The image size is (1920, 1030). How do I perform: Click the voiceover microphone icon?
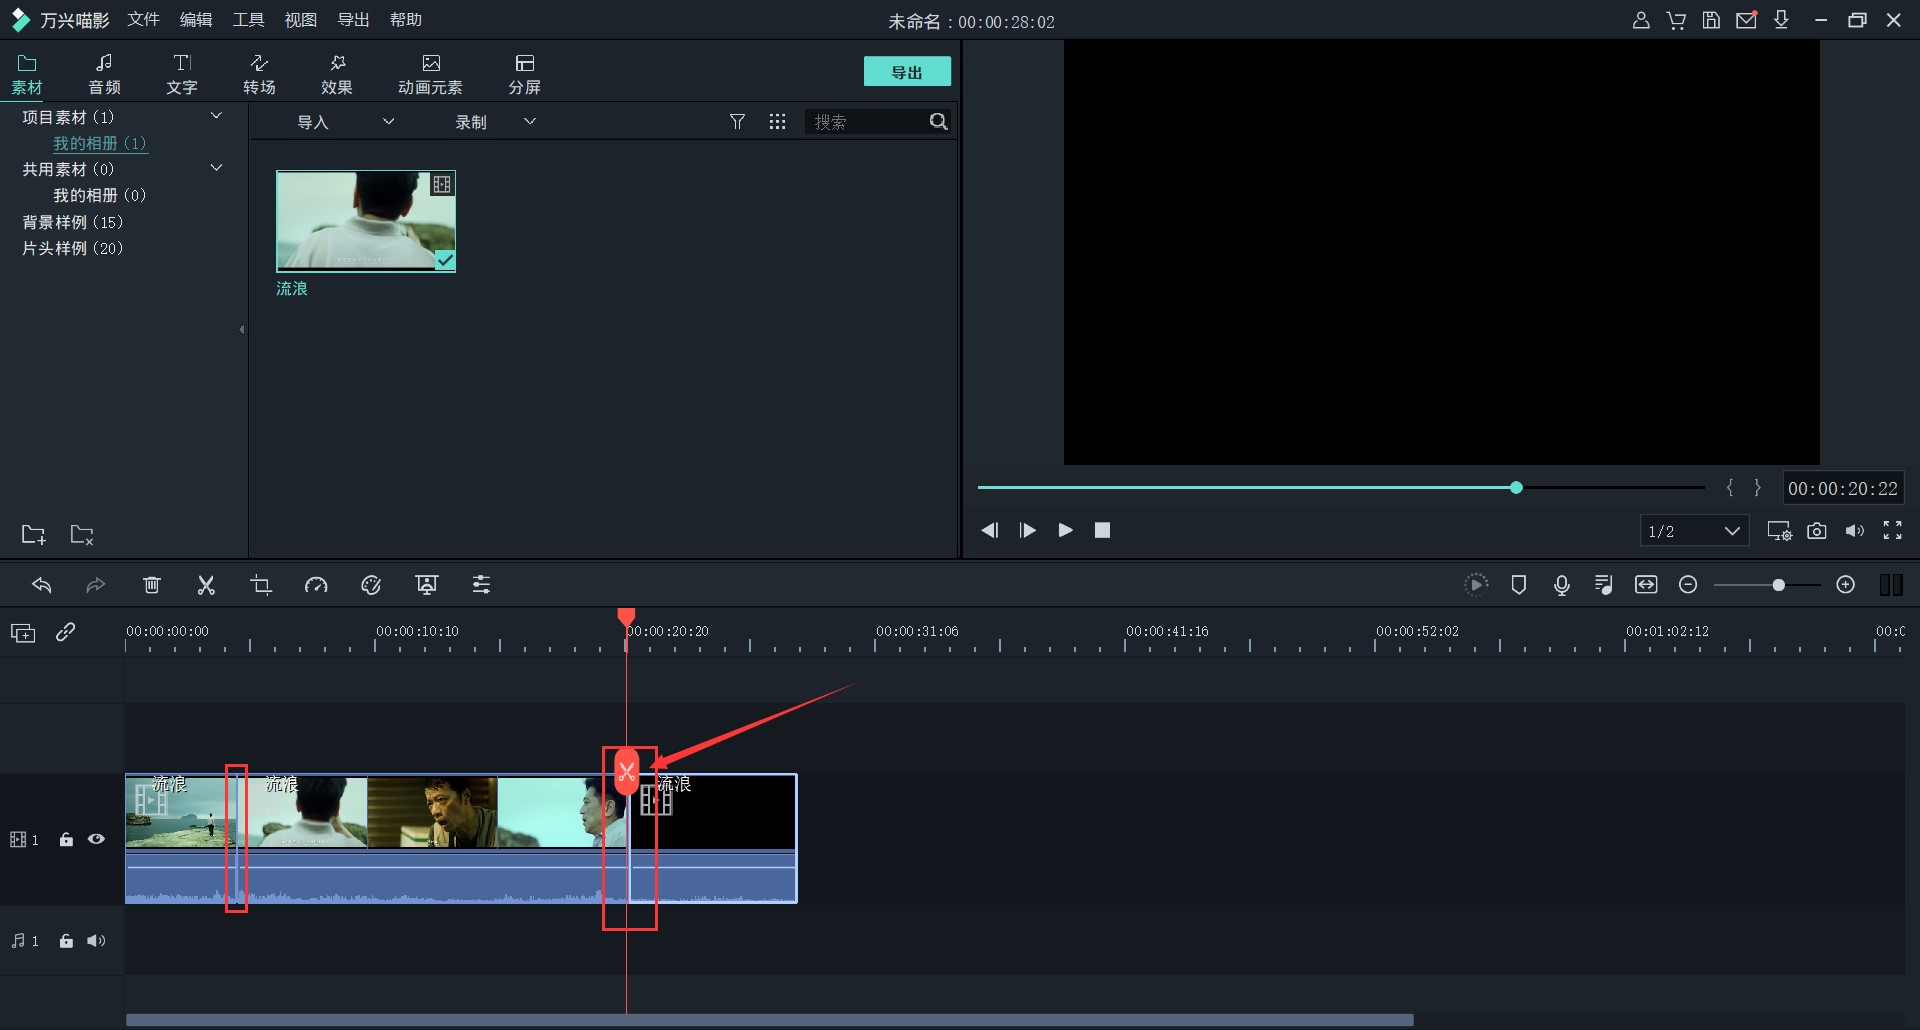pos(1561,585)
